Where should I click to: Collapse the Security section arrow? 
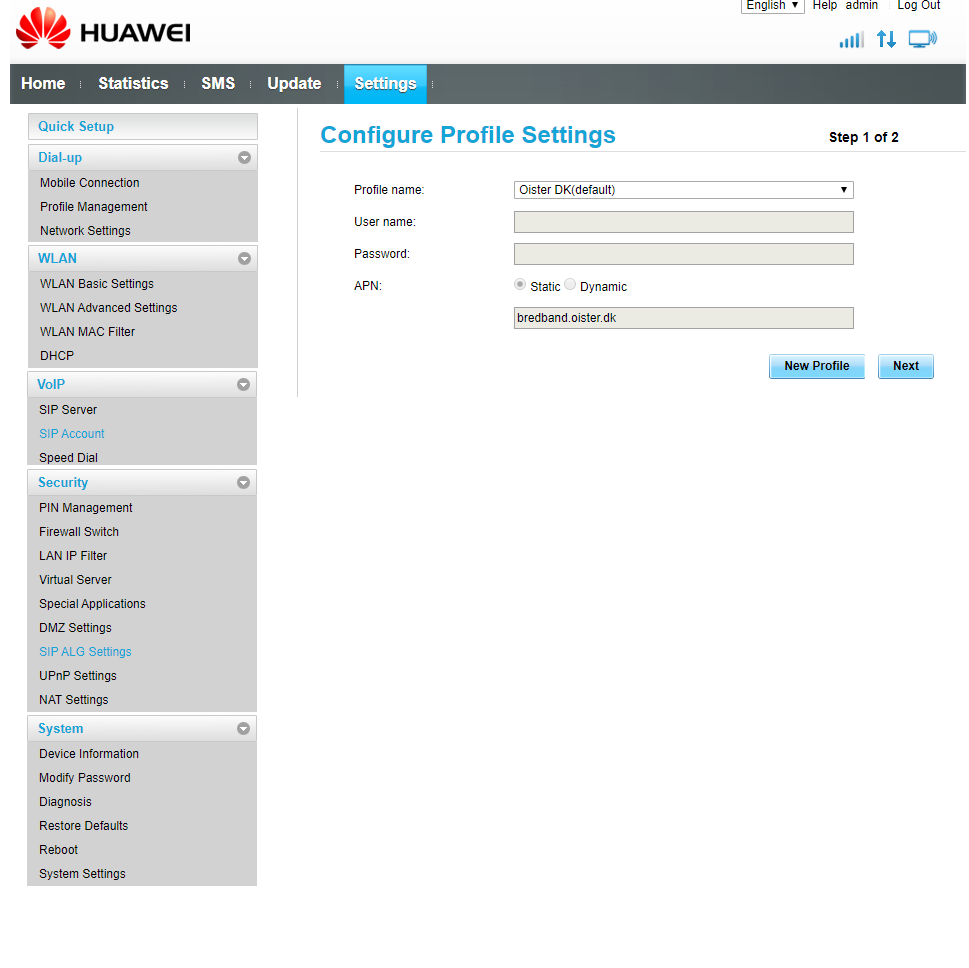(x=243, y=483)
